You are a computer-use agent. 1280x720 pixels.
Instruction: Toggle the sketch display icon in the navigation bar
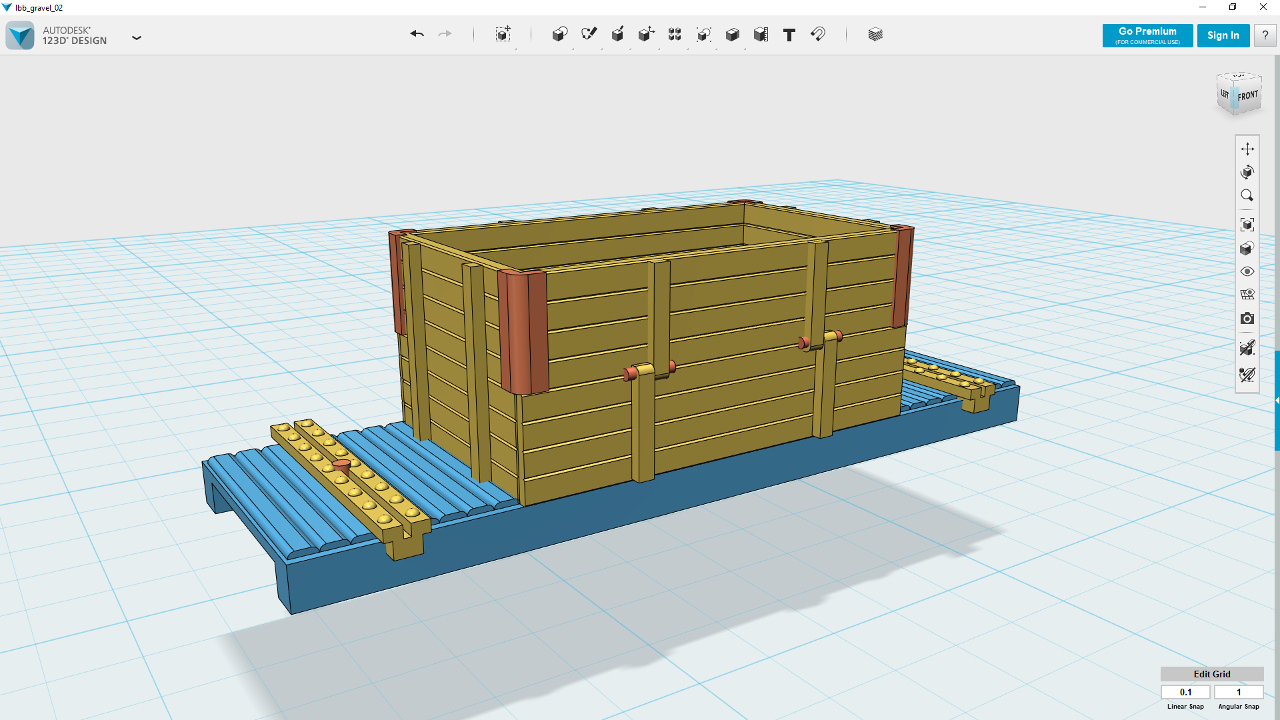coord(1247,348)
